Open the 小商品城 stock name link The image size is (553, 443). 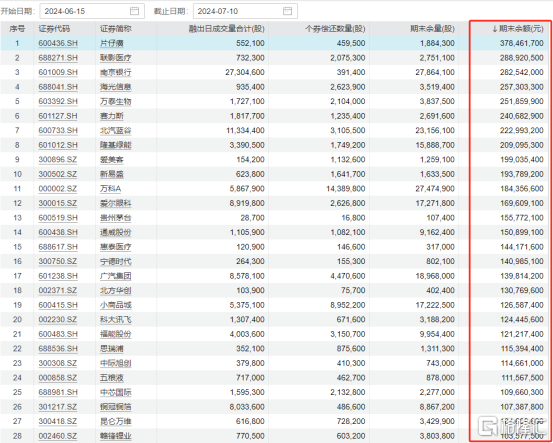(x=115, y=305)
